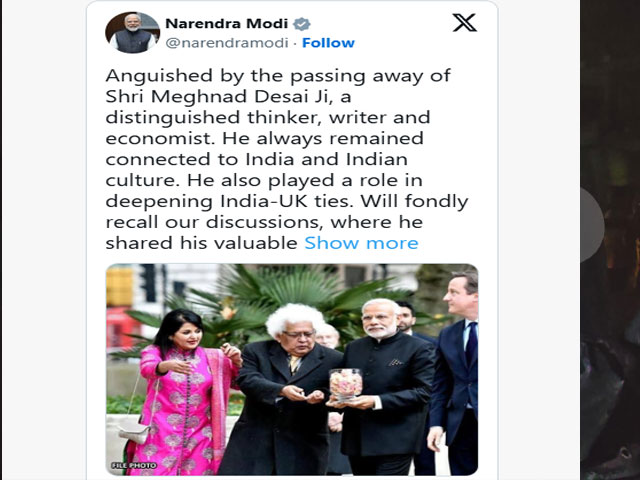This screenshot has width=640, height=480.
Task: Click the blue verified badge
Action: [x=302, y=24]
